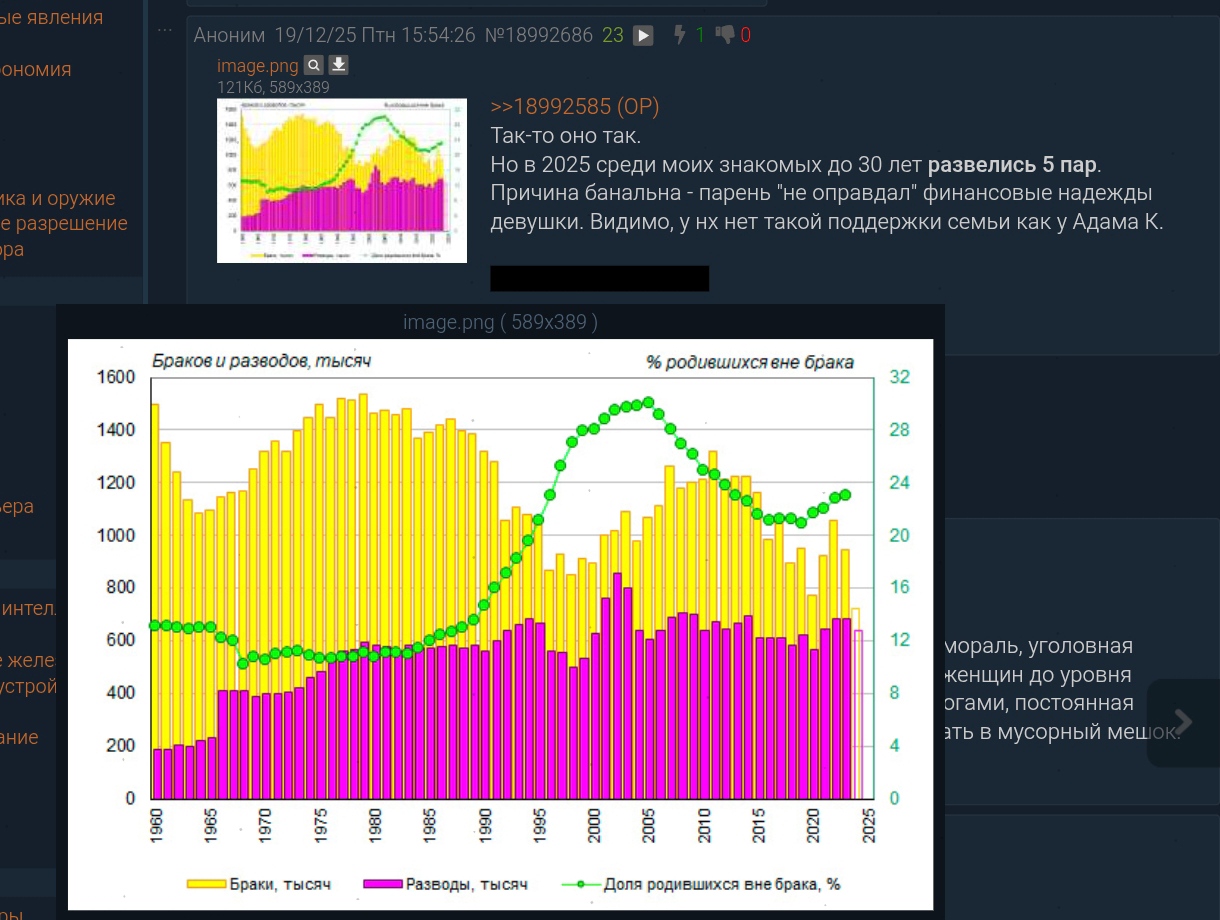Click post number №18992686
1220x920 pixels.
pos(538,36)
